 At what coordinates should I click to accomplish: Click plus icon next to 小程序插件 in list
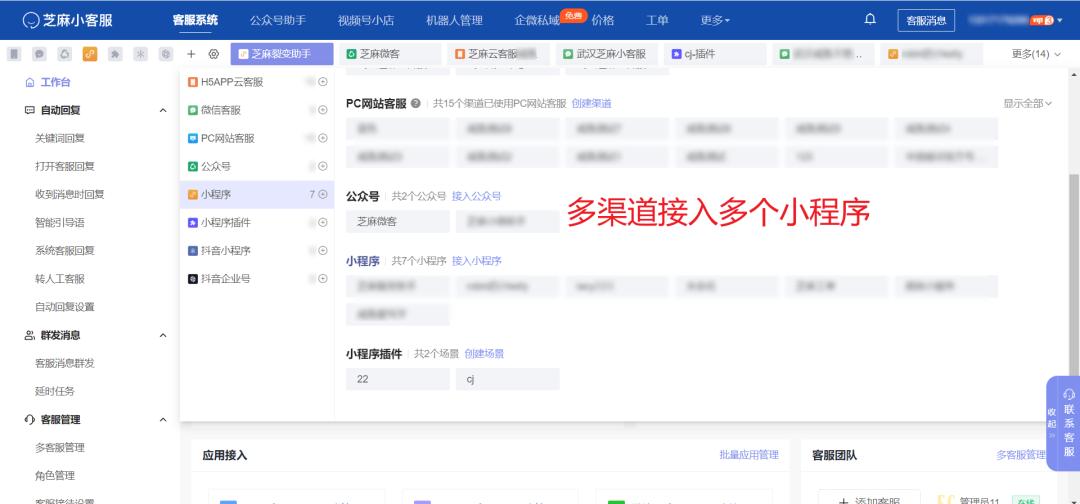click(323, 222)
